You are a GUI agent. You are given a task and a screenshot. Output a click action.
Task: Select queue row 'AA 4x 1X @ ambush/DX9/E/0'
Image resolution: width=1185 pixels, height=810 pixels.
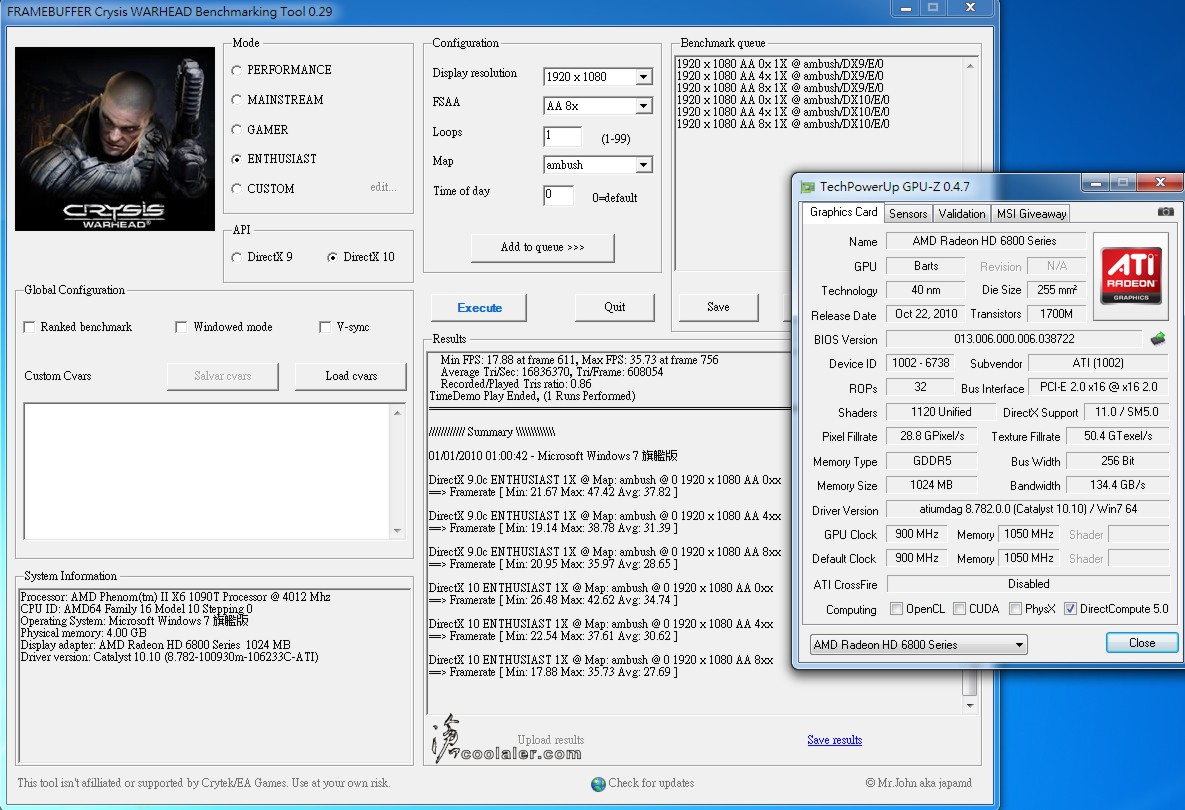tap(780, 76)
